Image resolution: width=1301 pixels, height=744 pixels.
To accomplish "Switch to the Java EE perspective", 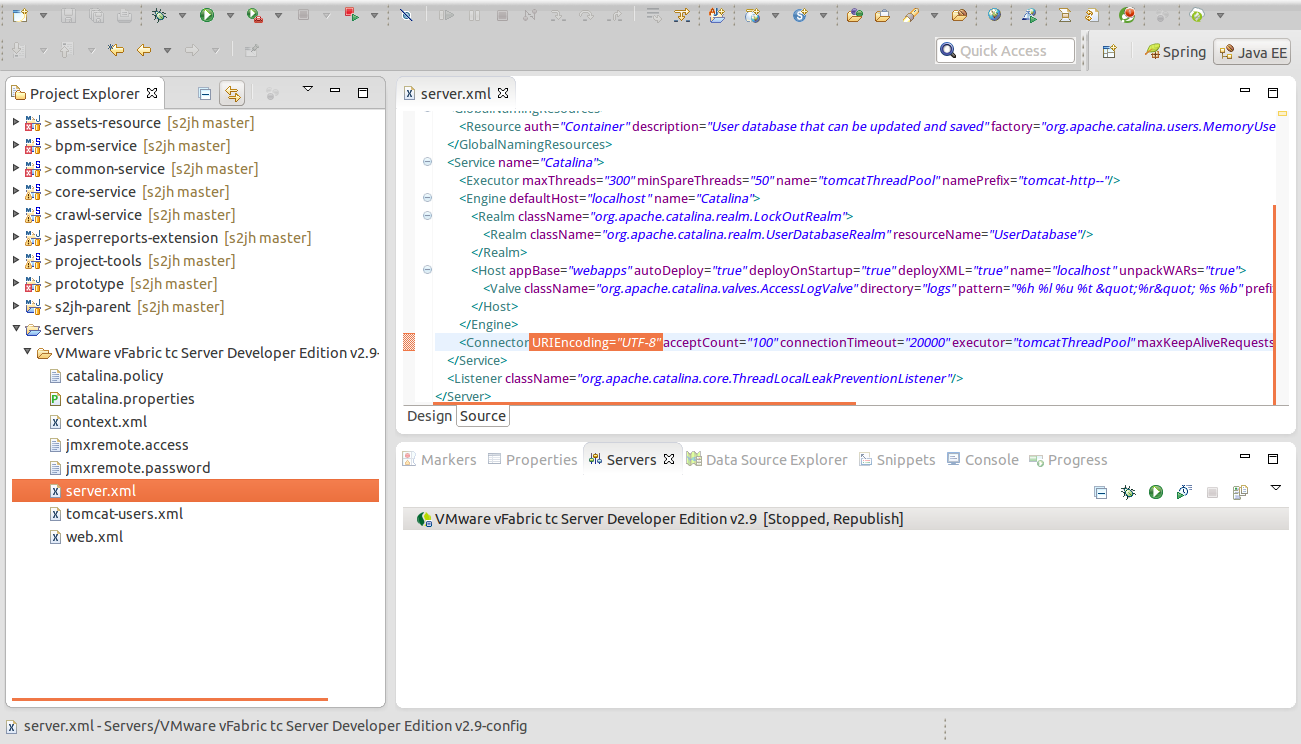I will (x=1252, y=52).
